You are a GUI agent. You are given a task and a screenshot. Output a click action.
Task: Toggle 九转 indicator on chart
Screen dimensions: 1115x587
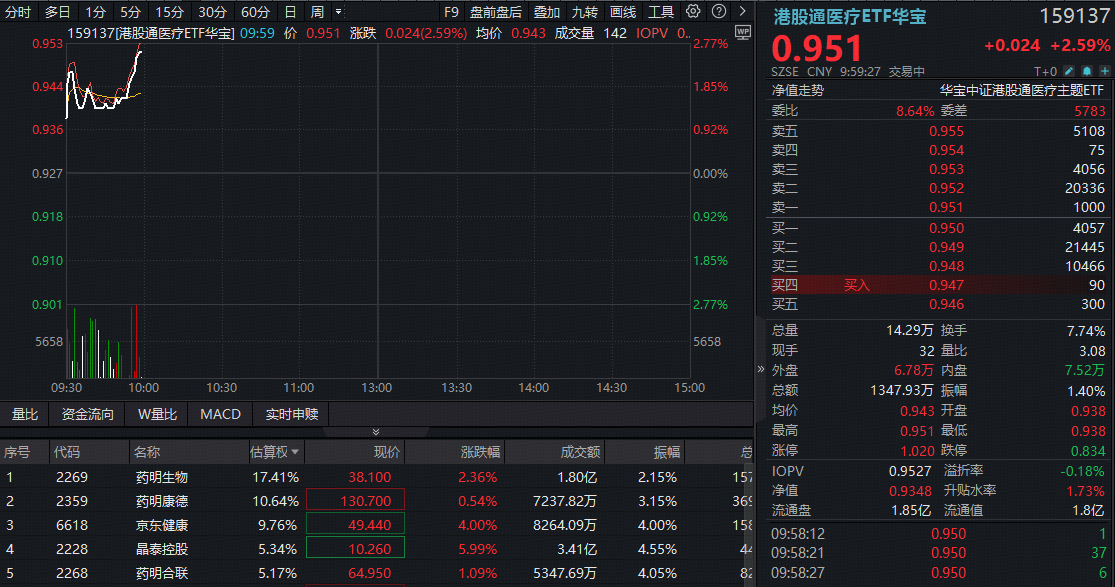584,12
